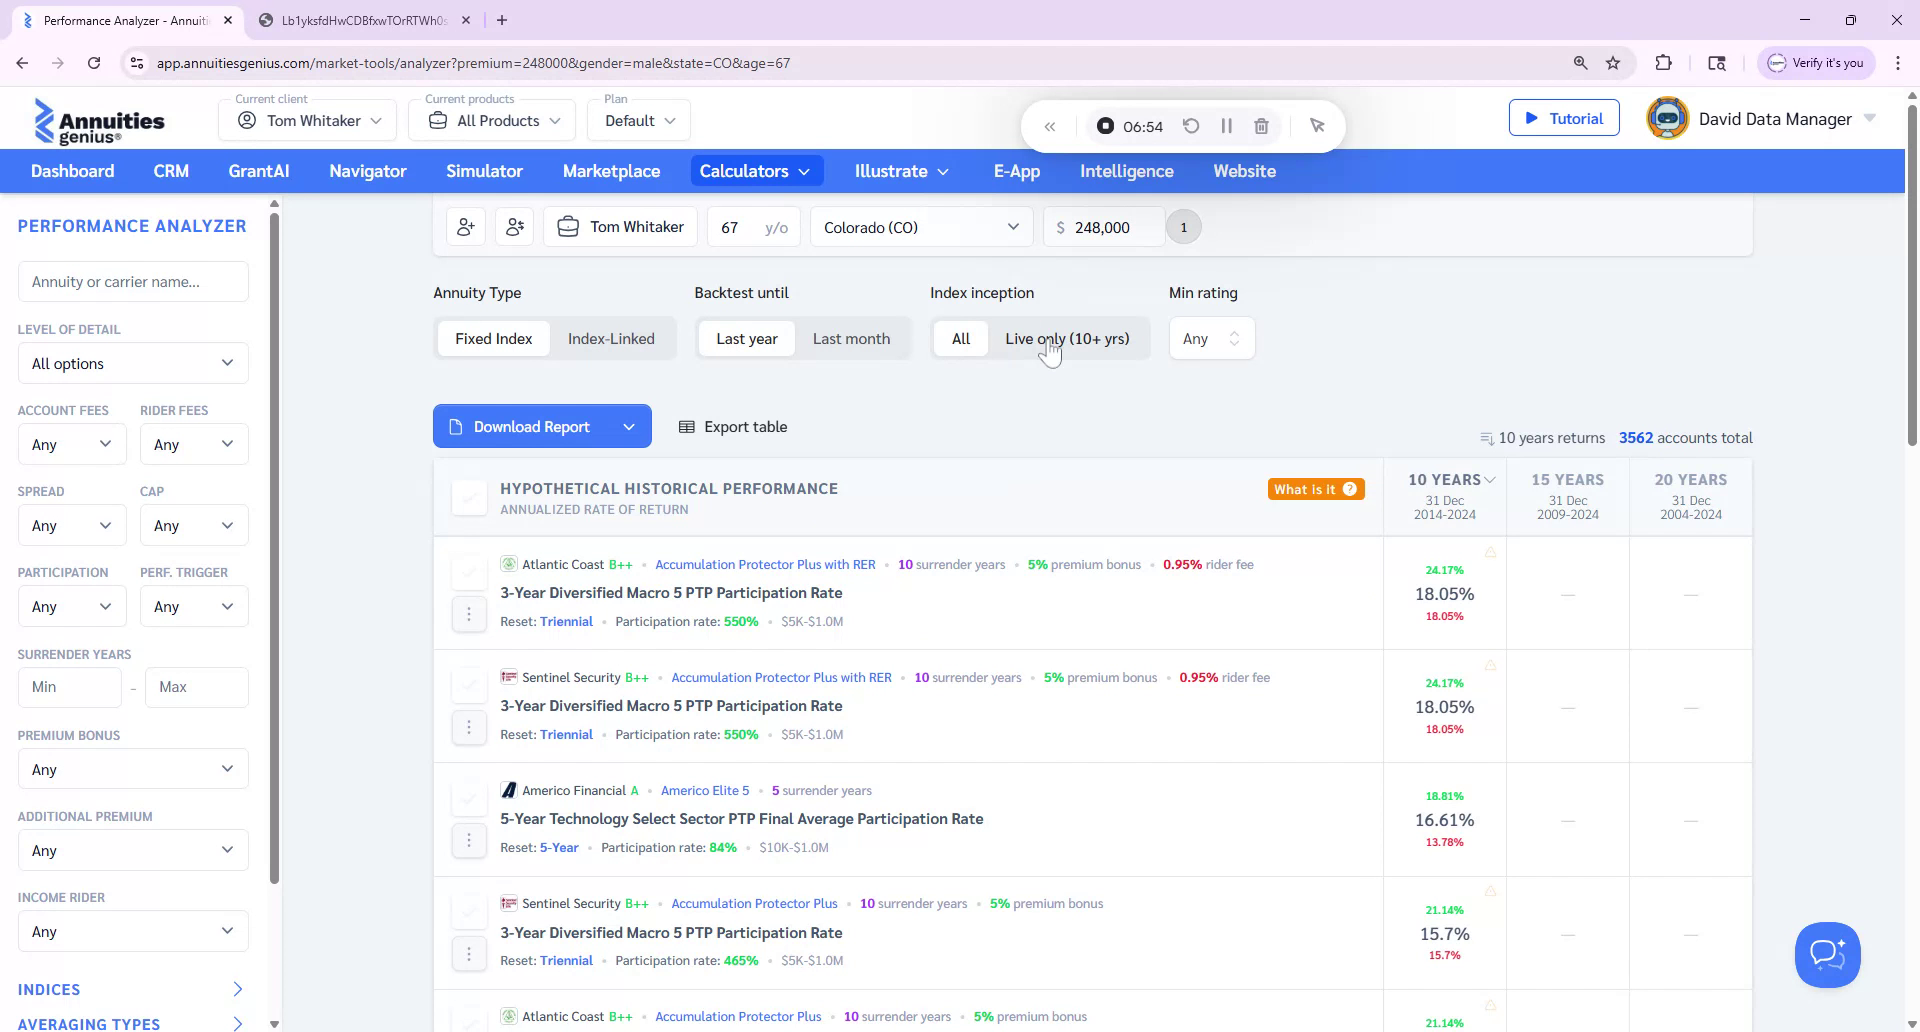Screen dimensions: 1920x1032
Task: Switch backtest to Last month
Action: point(852,338)
